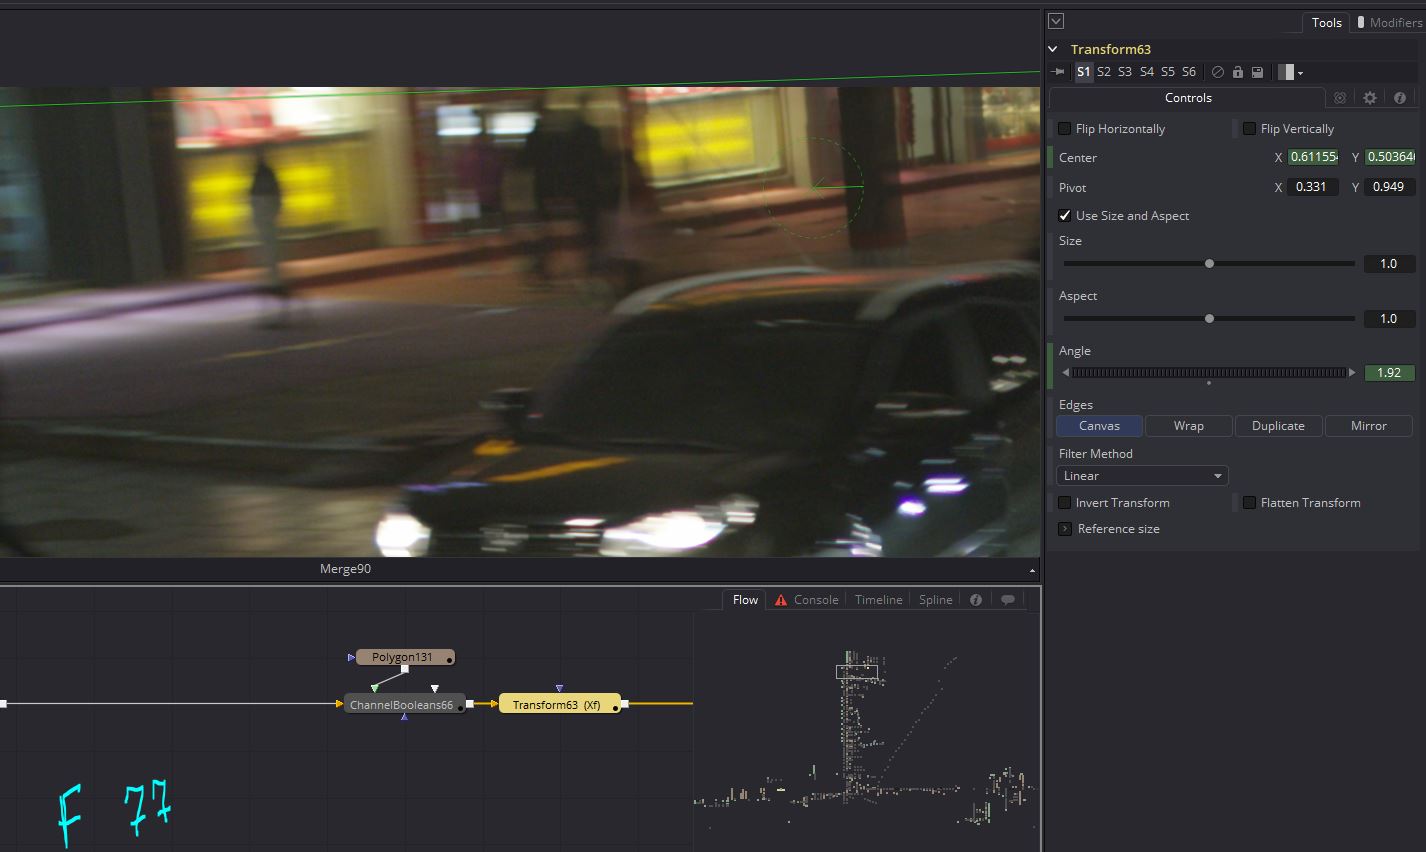
Task: Switch to settings slot S6
Action: pyautogui.click(x=1189, y=72)
